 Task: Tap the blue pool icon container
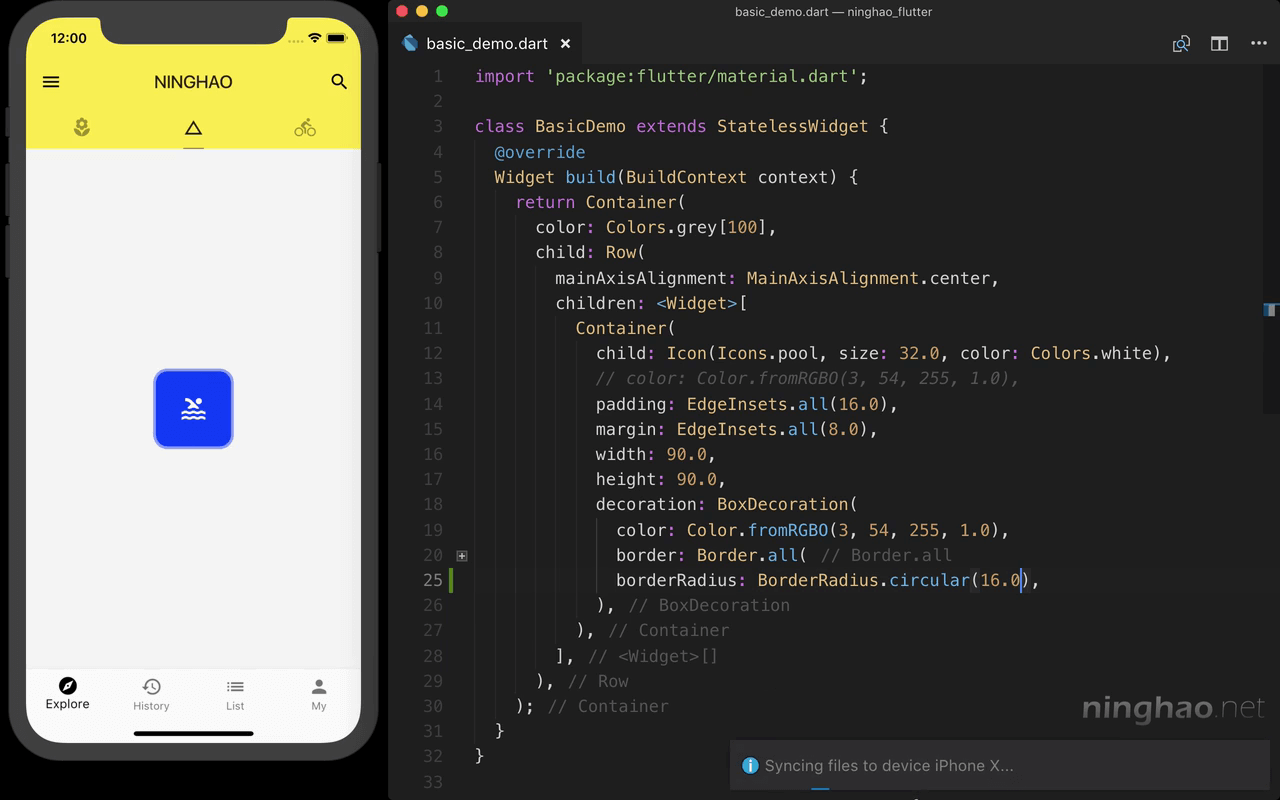click(193, 409)
